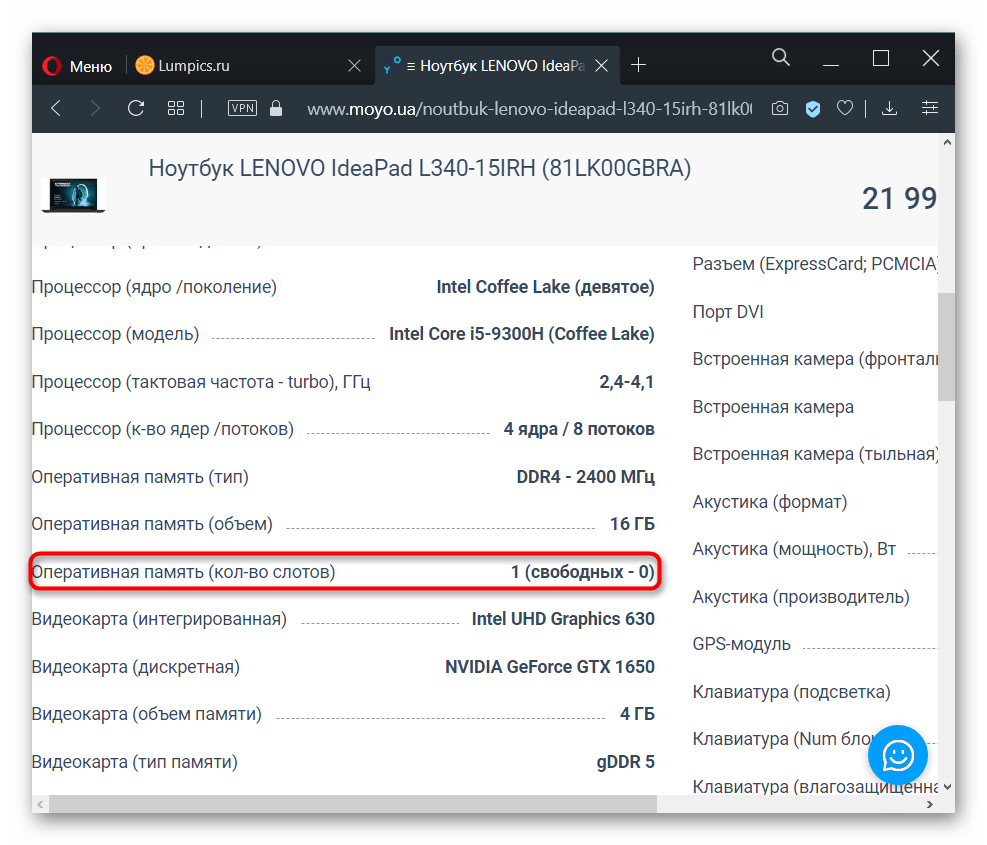Reload the current page
Viewport: 987px width, 845px height.
coord(136,108)
